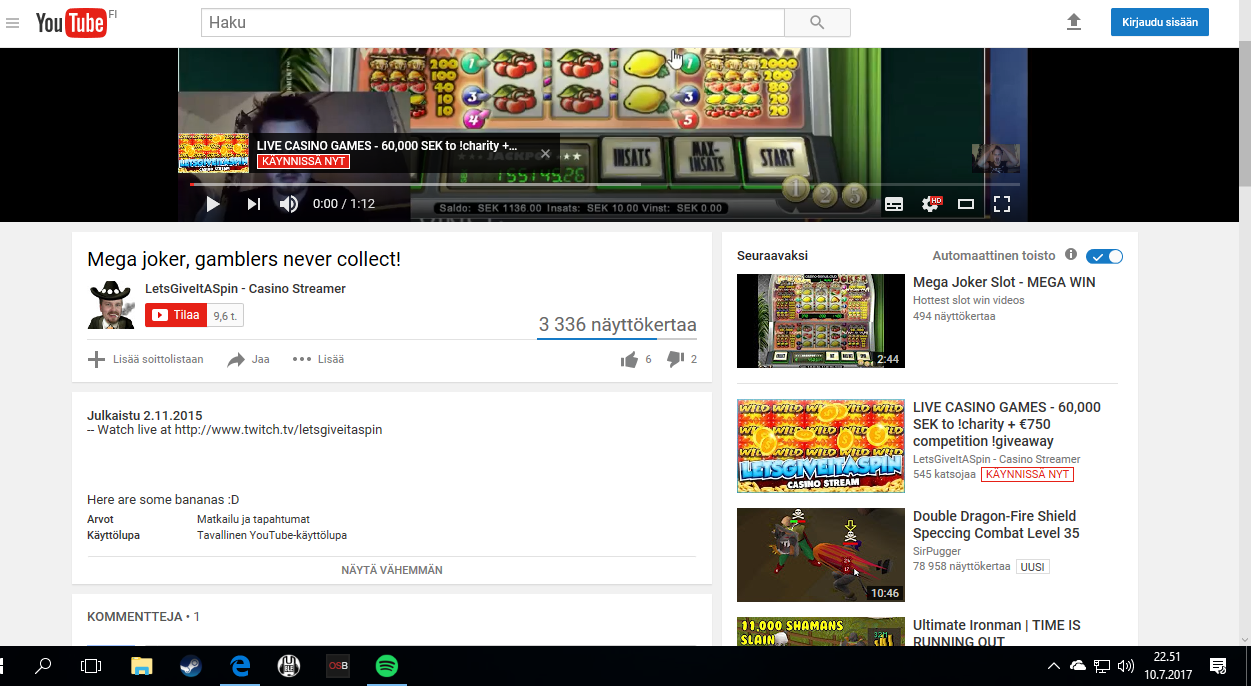1251x686 pixels.
Task: Dislike the video with thumbs down
Action: 675,359
